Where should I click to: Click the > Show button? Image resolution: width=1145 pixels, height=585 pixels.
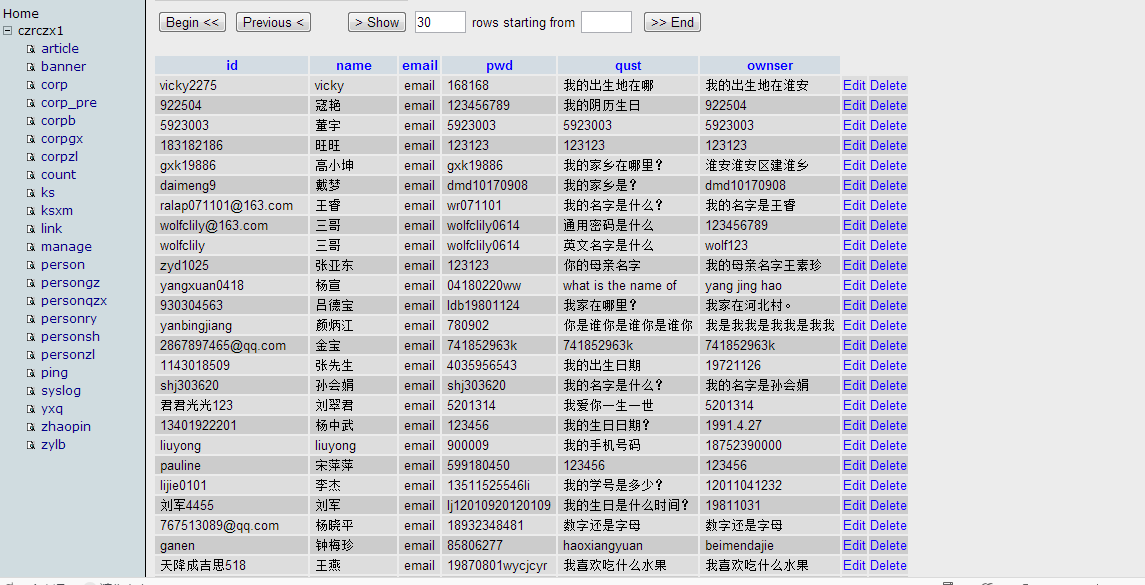pos(377,23)
